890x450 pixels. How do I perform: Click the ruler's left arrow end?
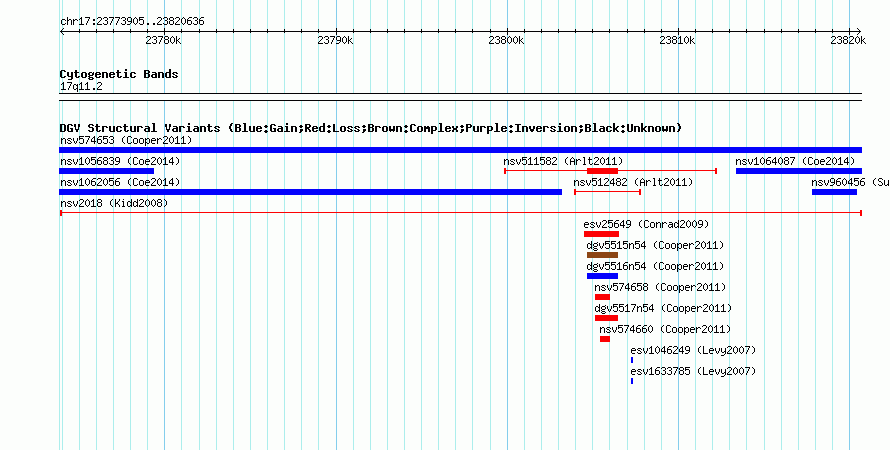(x=62, y=31)
